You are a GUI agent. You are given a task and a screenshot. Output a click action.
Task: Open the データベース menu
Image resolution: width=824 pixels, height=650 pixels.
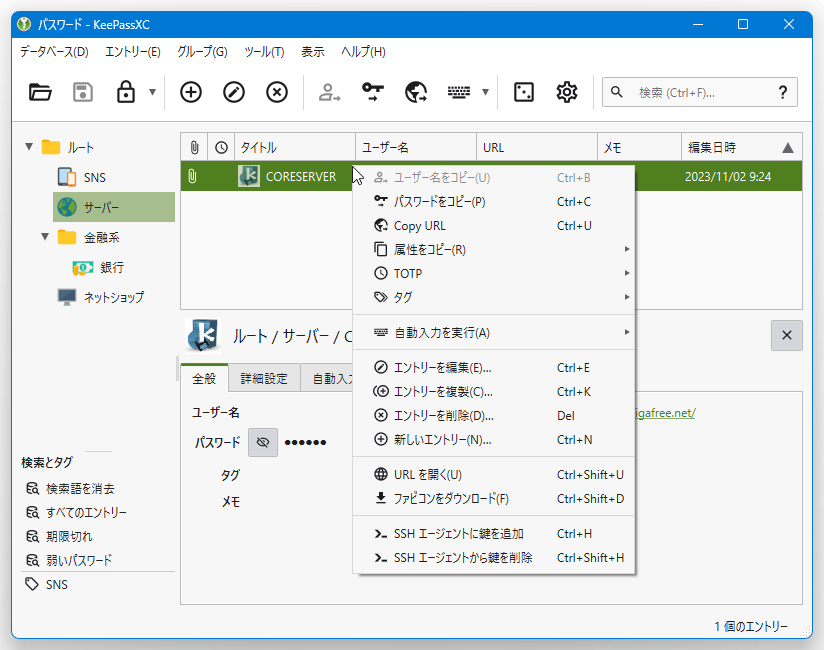[54, 51]
